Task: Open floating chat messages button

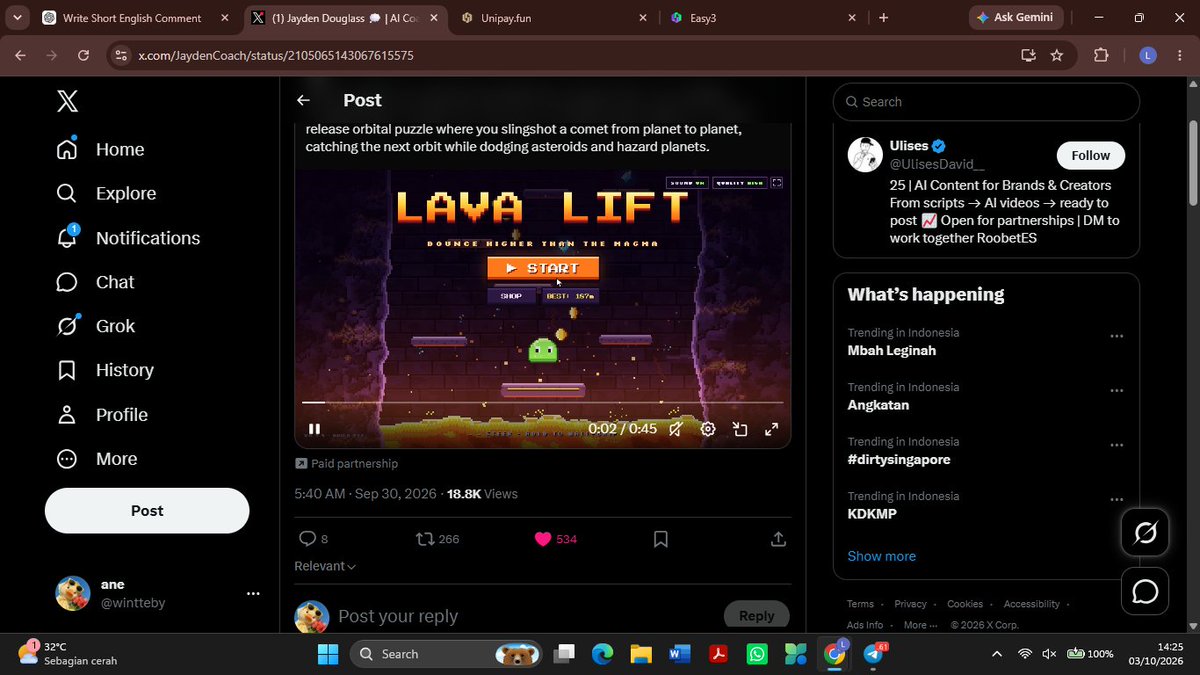Action: pos(1145,592)
